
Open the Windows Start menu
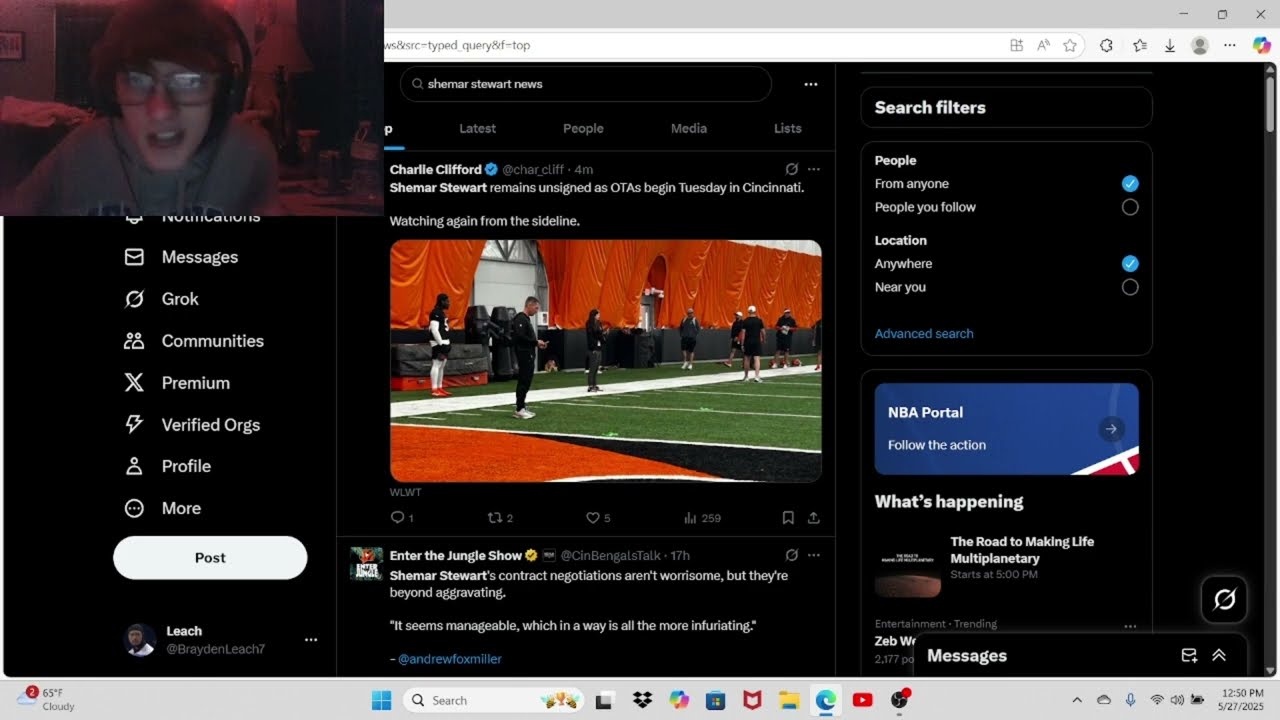(x=381, y=700)
